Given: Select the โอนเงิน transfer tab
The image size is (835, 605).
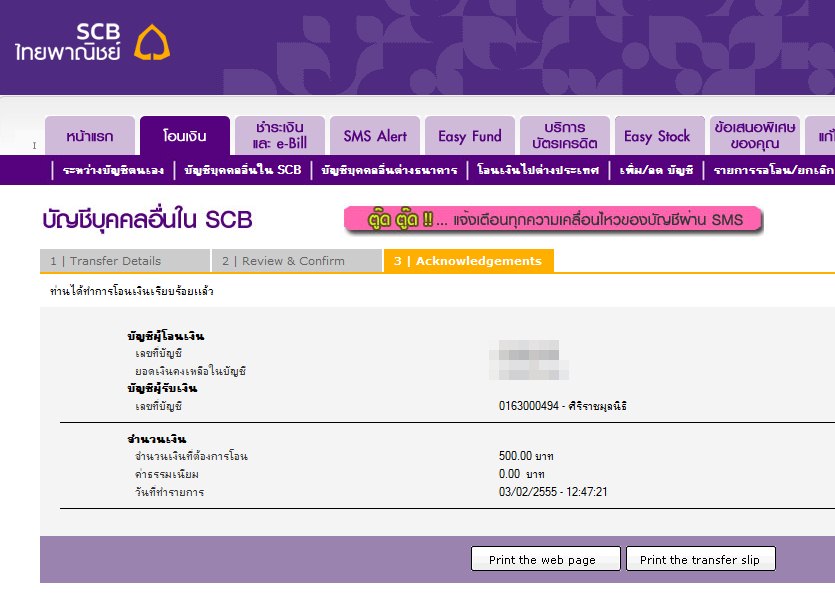Looking at the screenshot, I should (x=185, y=136).
